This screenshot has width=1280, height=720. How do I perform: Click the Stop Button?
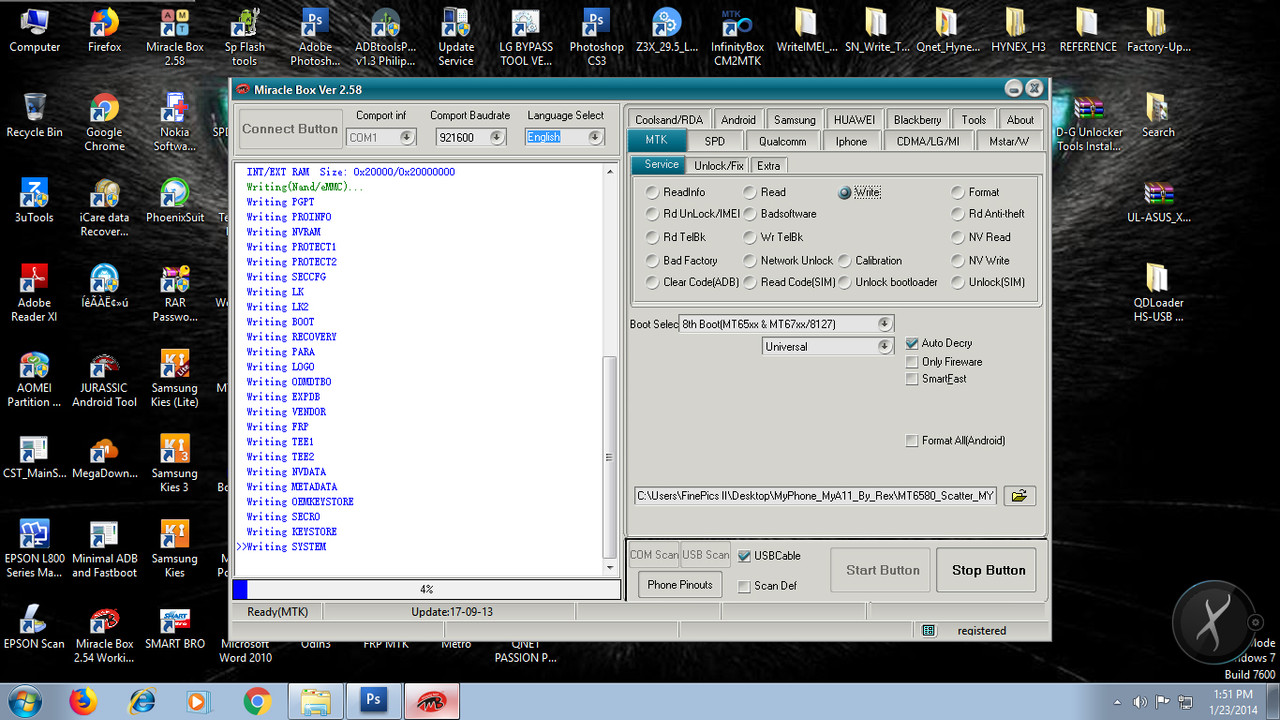988,570
